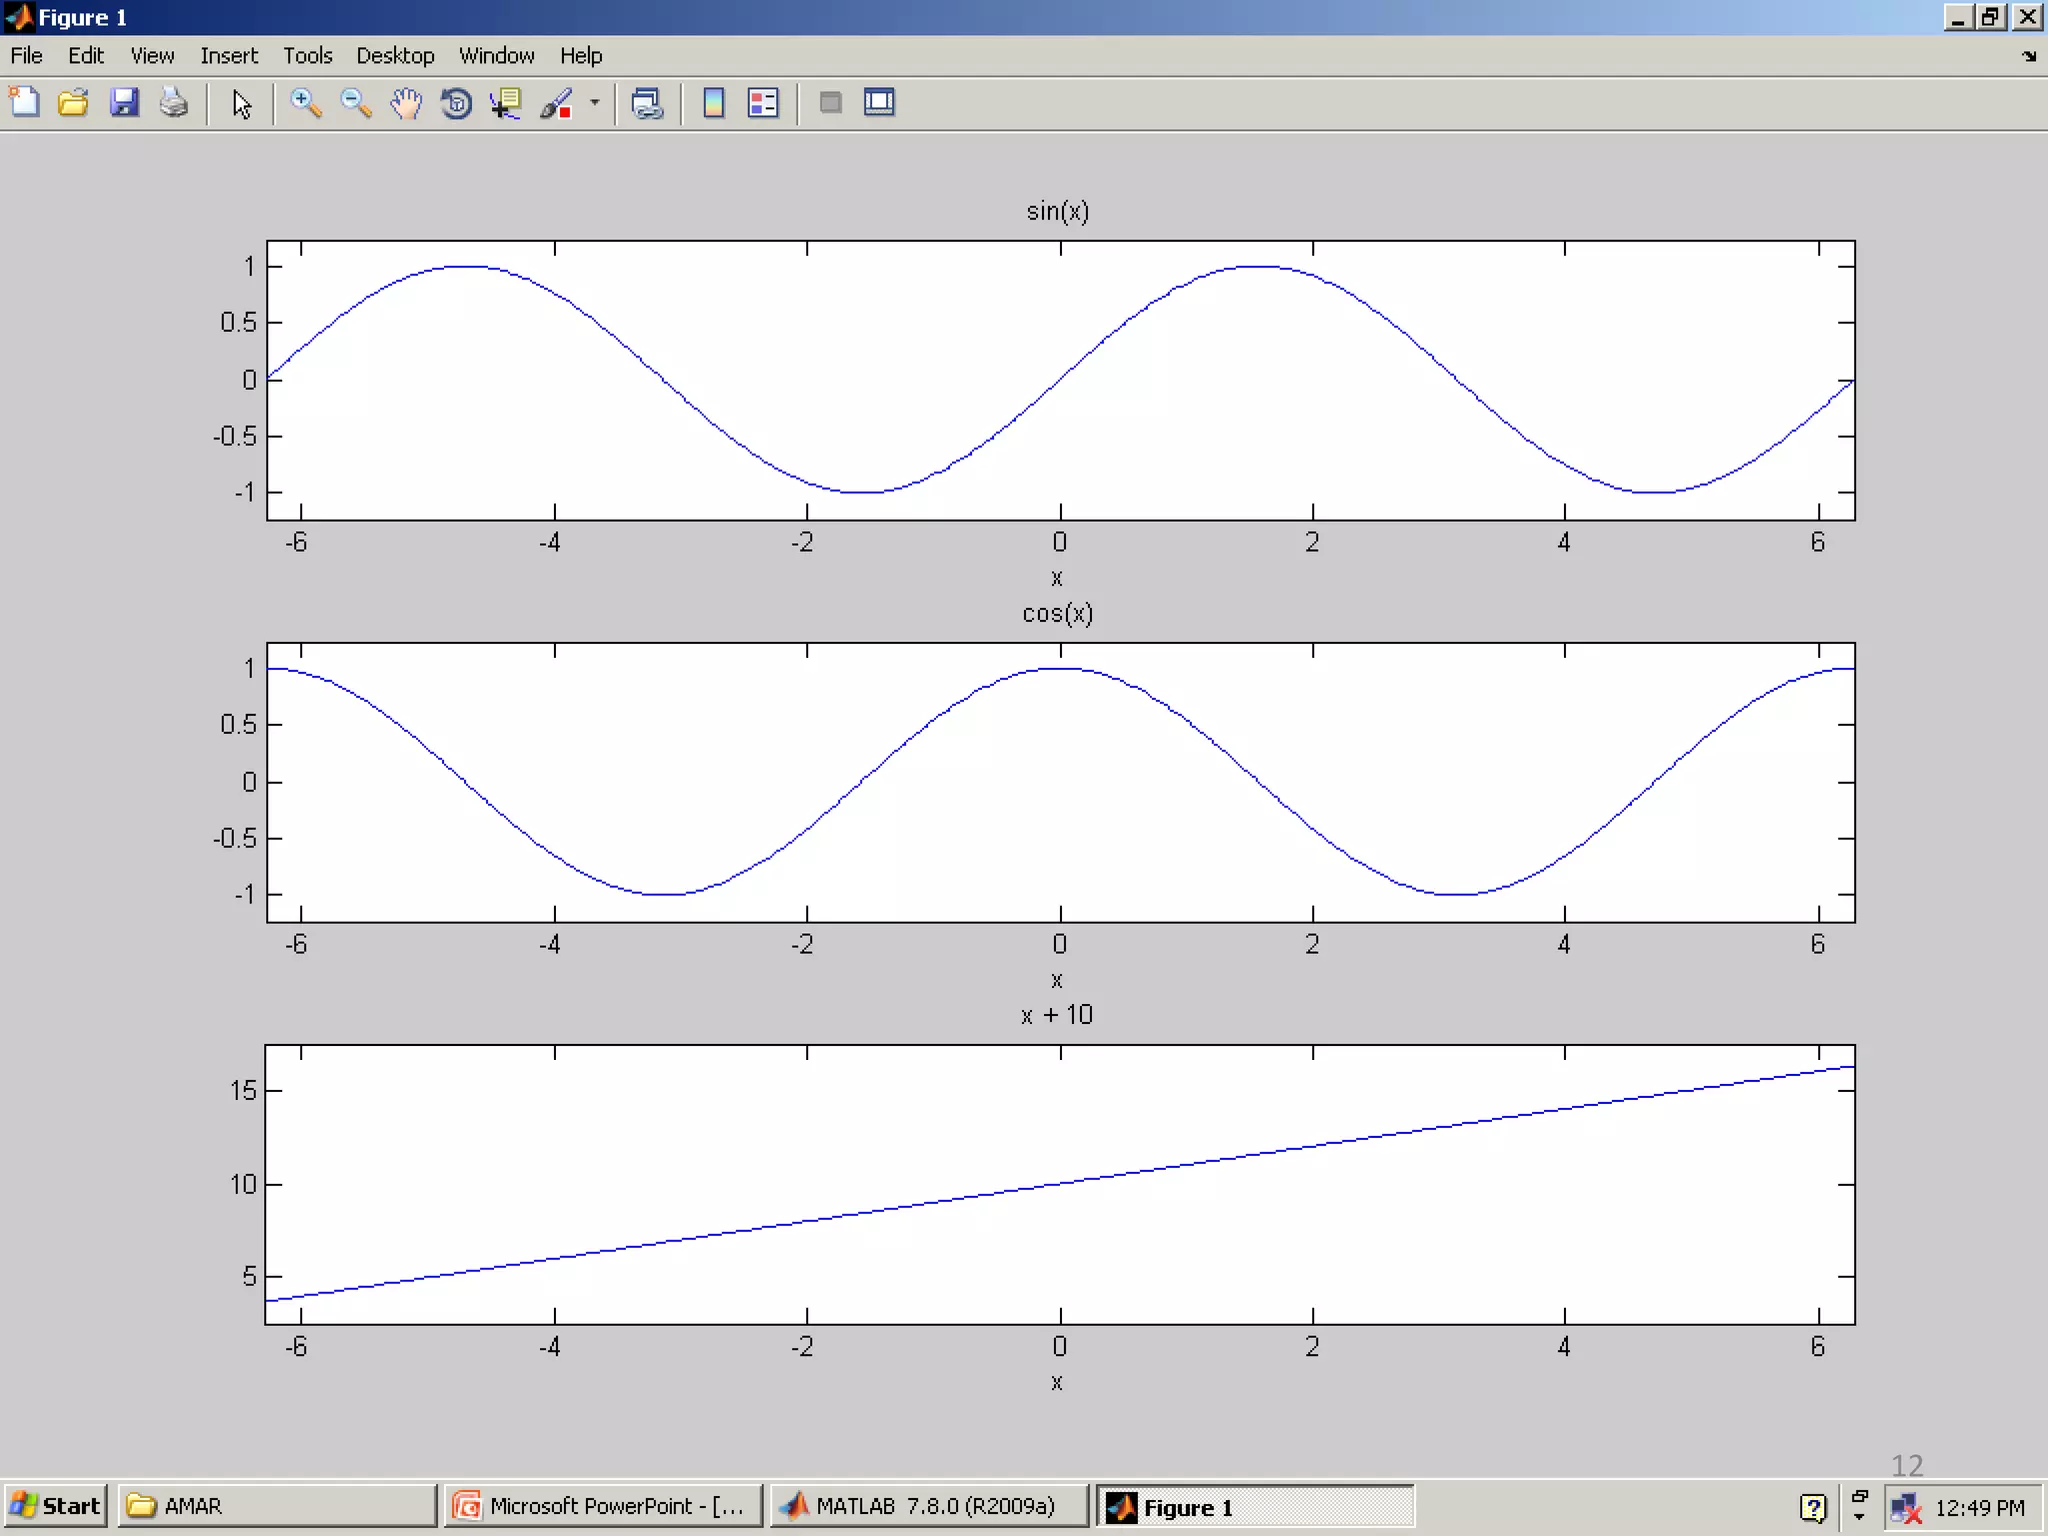
Task: Click the New Figure icon
Action: [x=24, y=103]
